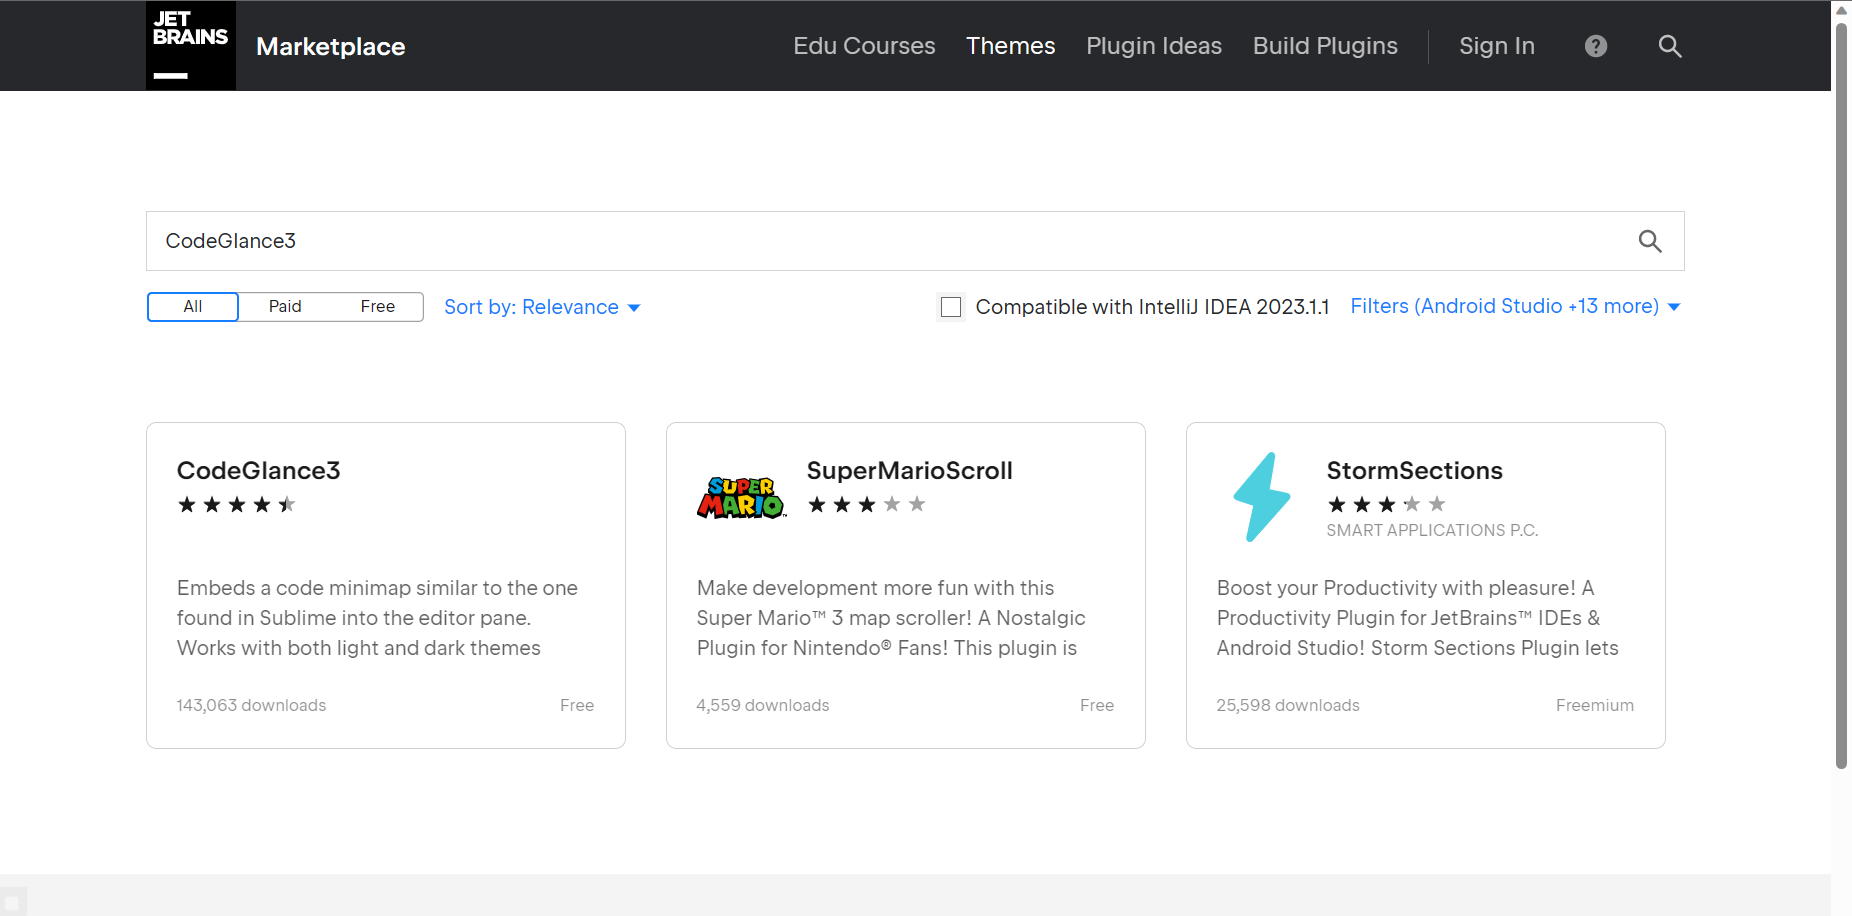The width and height of the screenshot is (1852, 916).
Task: Open Build Plugins page
Action: click(x=1325, y=46)
